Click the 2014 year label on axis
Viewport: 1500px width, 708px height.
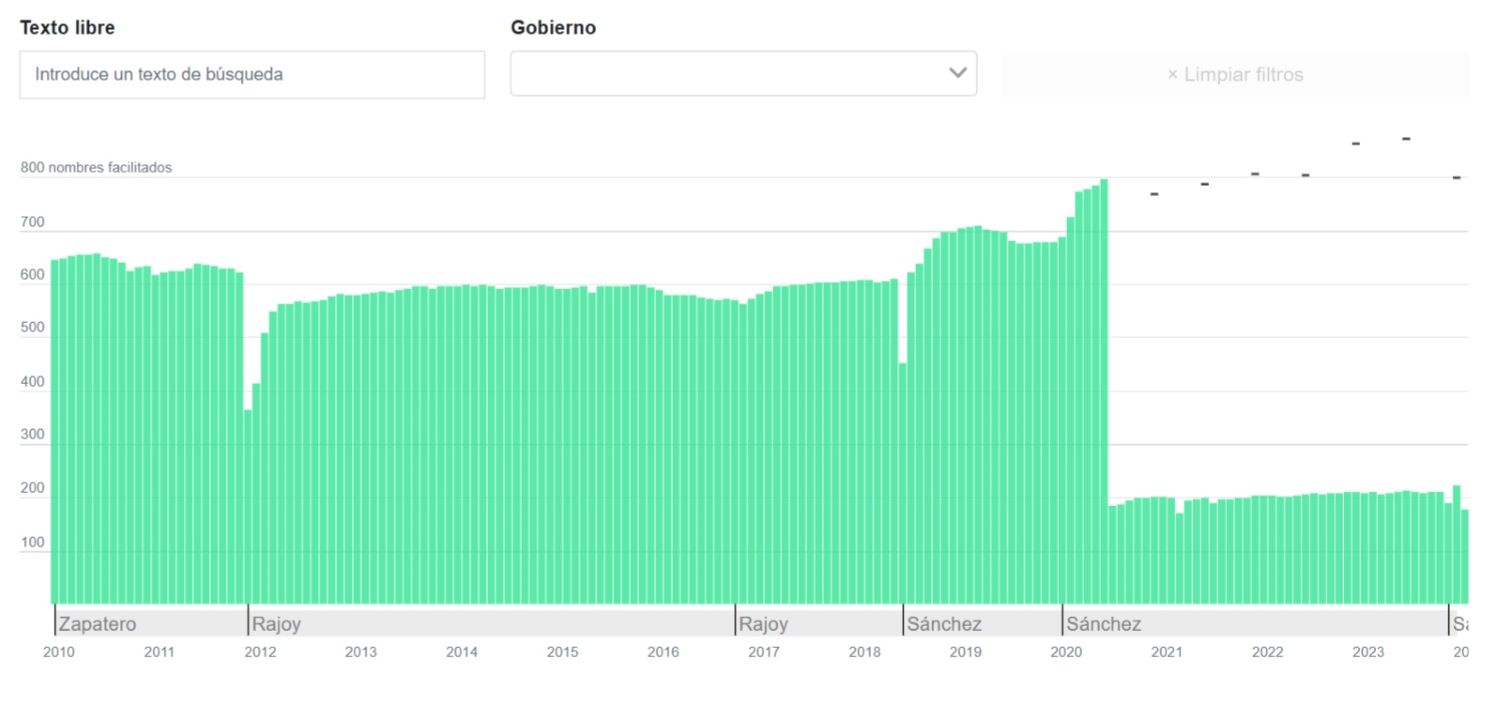[x=461, y=653]
